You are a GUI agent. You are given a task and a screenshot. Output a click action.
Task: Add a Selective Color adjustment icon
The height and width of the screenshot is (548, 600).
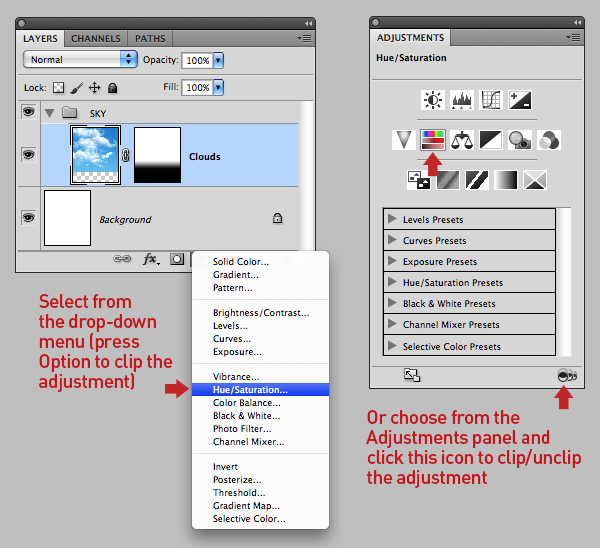click(x=535, y=180)
